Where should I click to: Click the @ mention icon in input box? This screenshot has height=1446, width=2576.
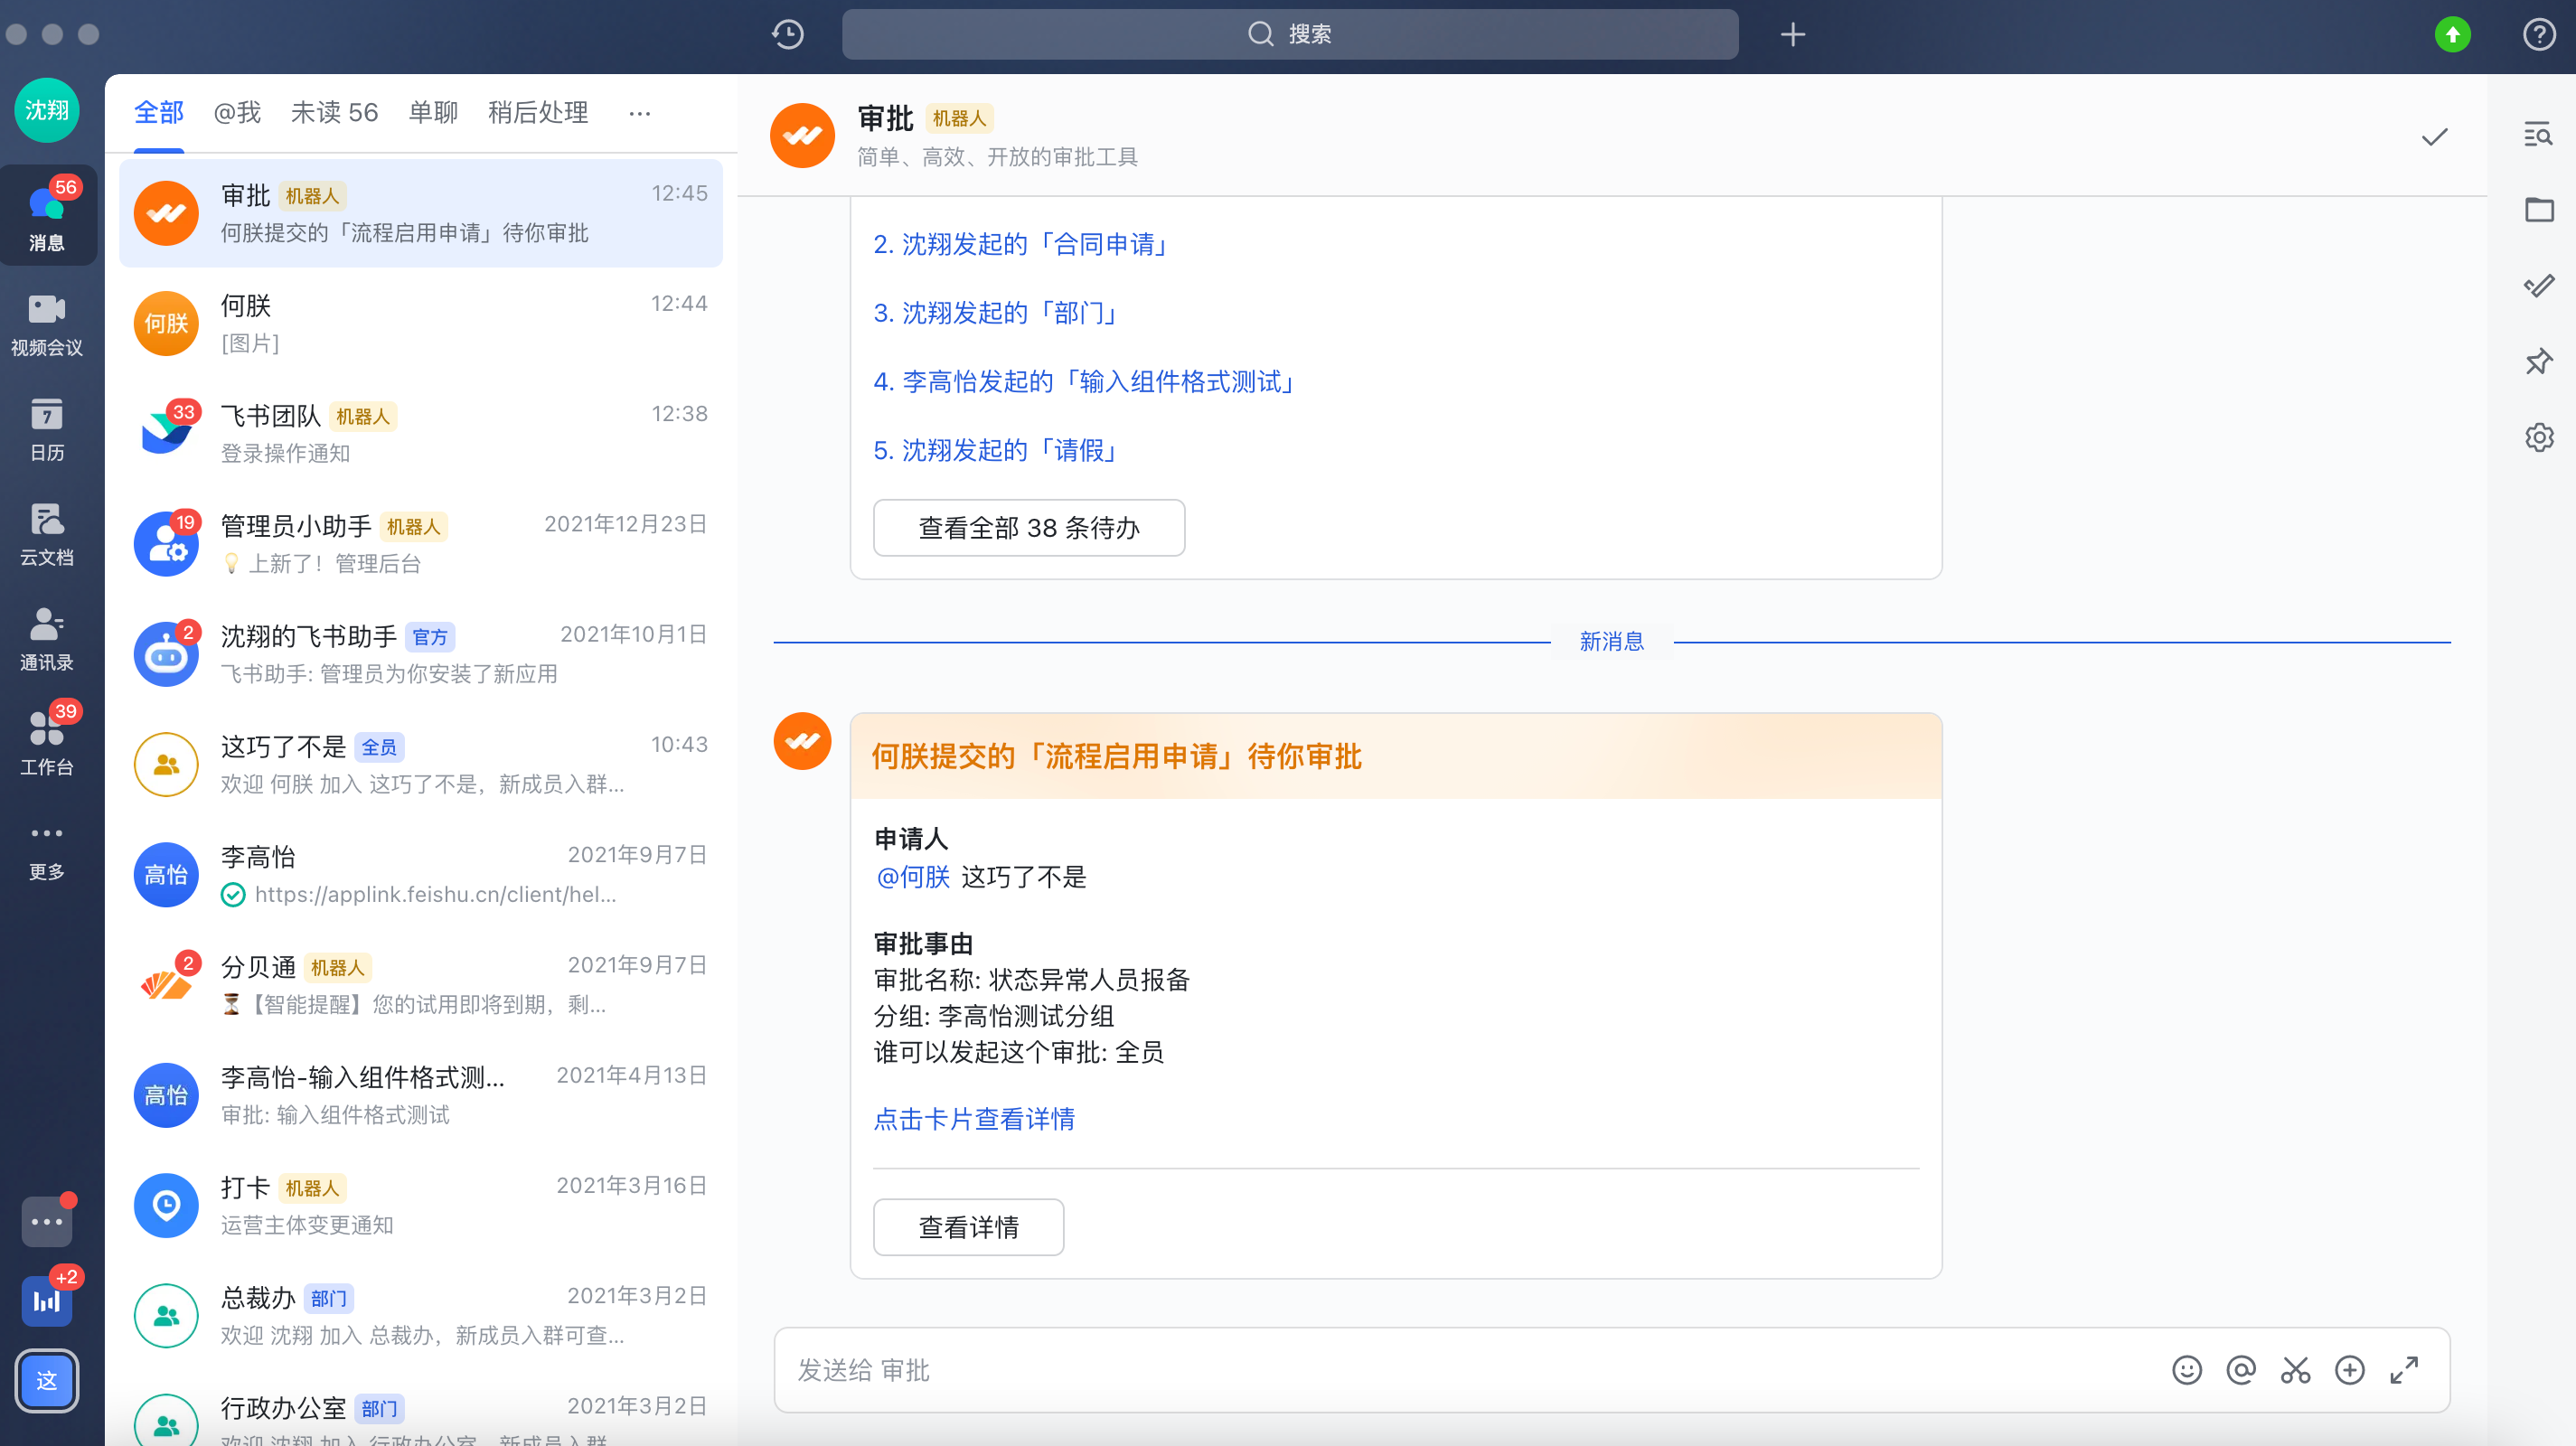[x=2241, y=1369]
